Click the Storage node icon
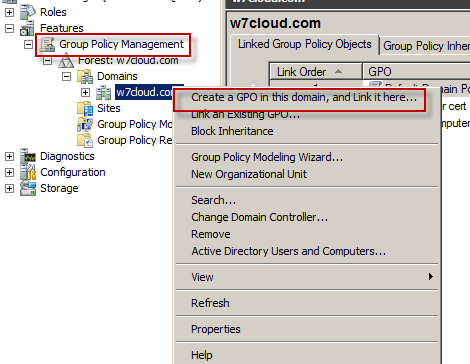The height and width of the screenshot is (364, 470). click(28, 188)
